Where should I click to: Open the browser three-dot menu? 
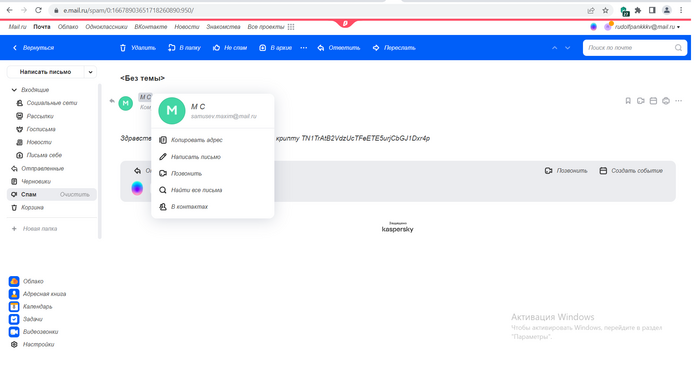click(681, 10)
